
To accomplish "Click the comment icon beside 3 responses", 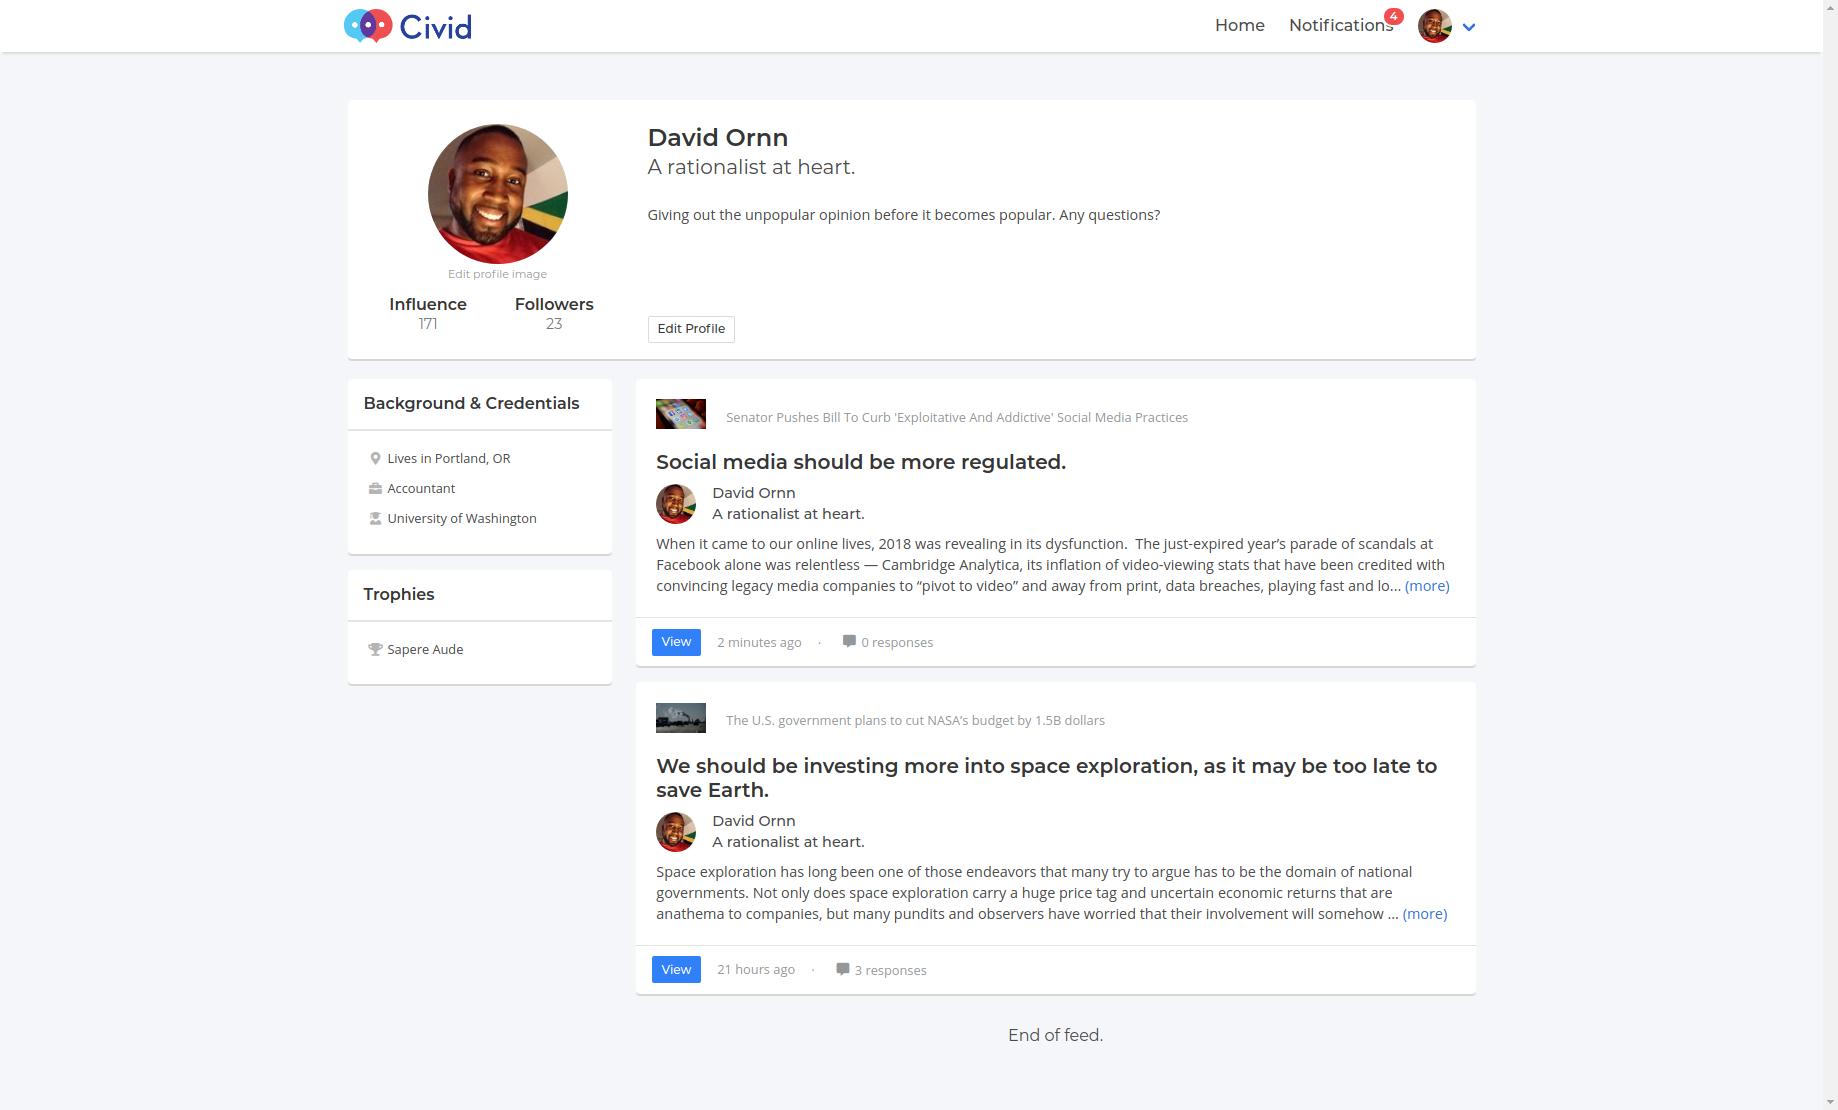I will tap(843, 969).
